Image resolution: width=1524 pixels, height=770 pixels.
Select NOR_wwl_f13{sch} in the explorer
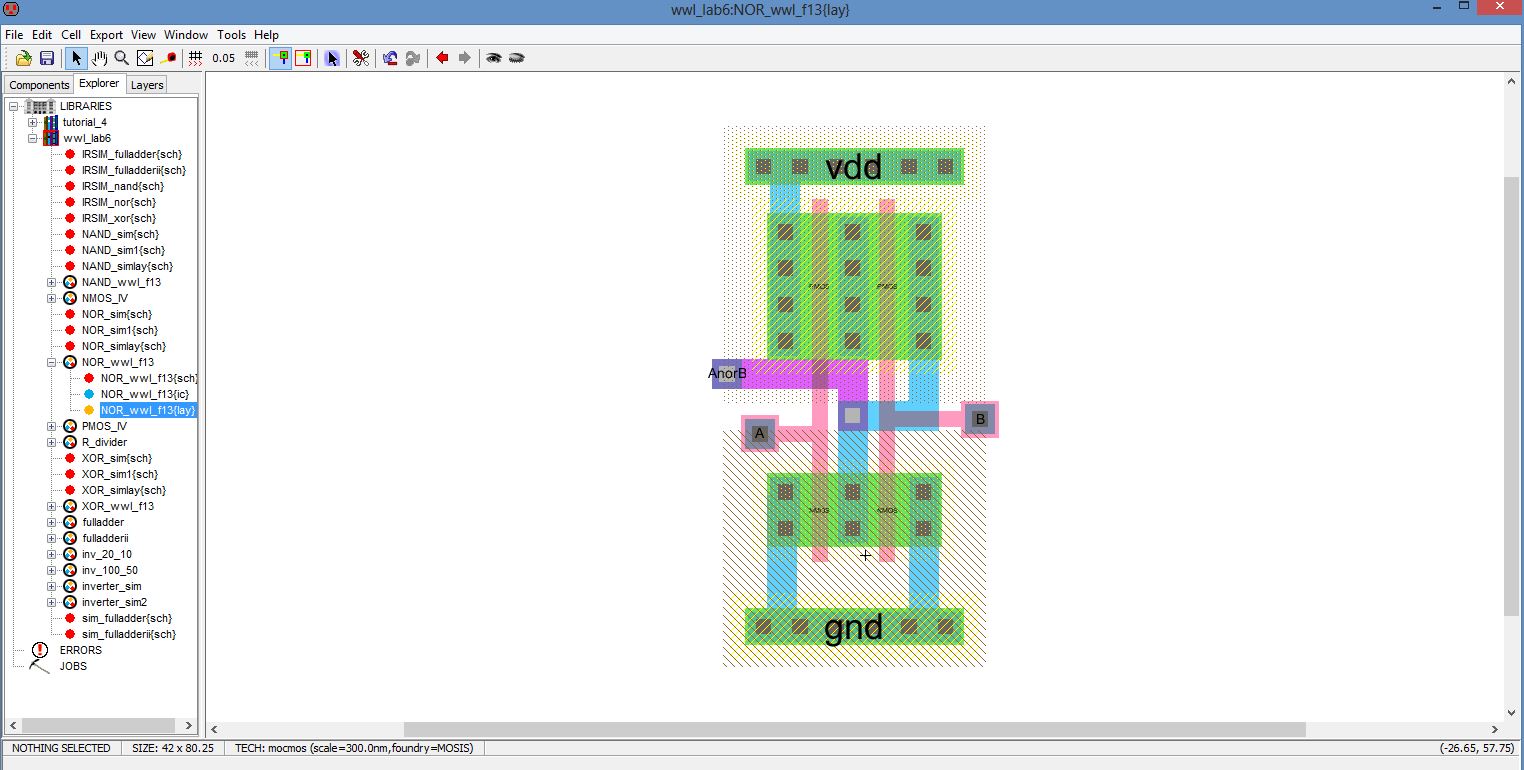point(149,378)
